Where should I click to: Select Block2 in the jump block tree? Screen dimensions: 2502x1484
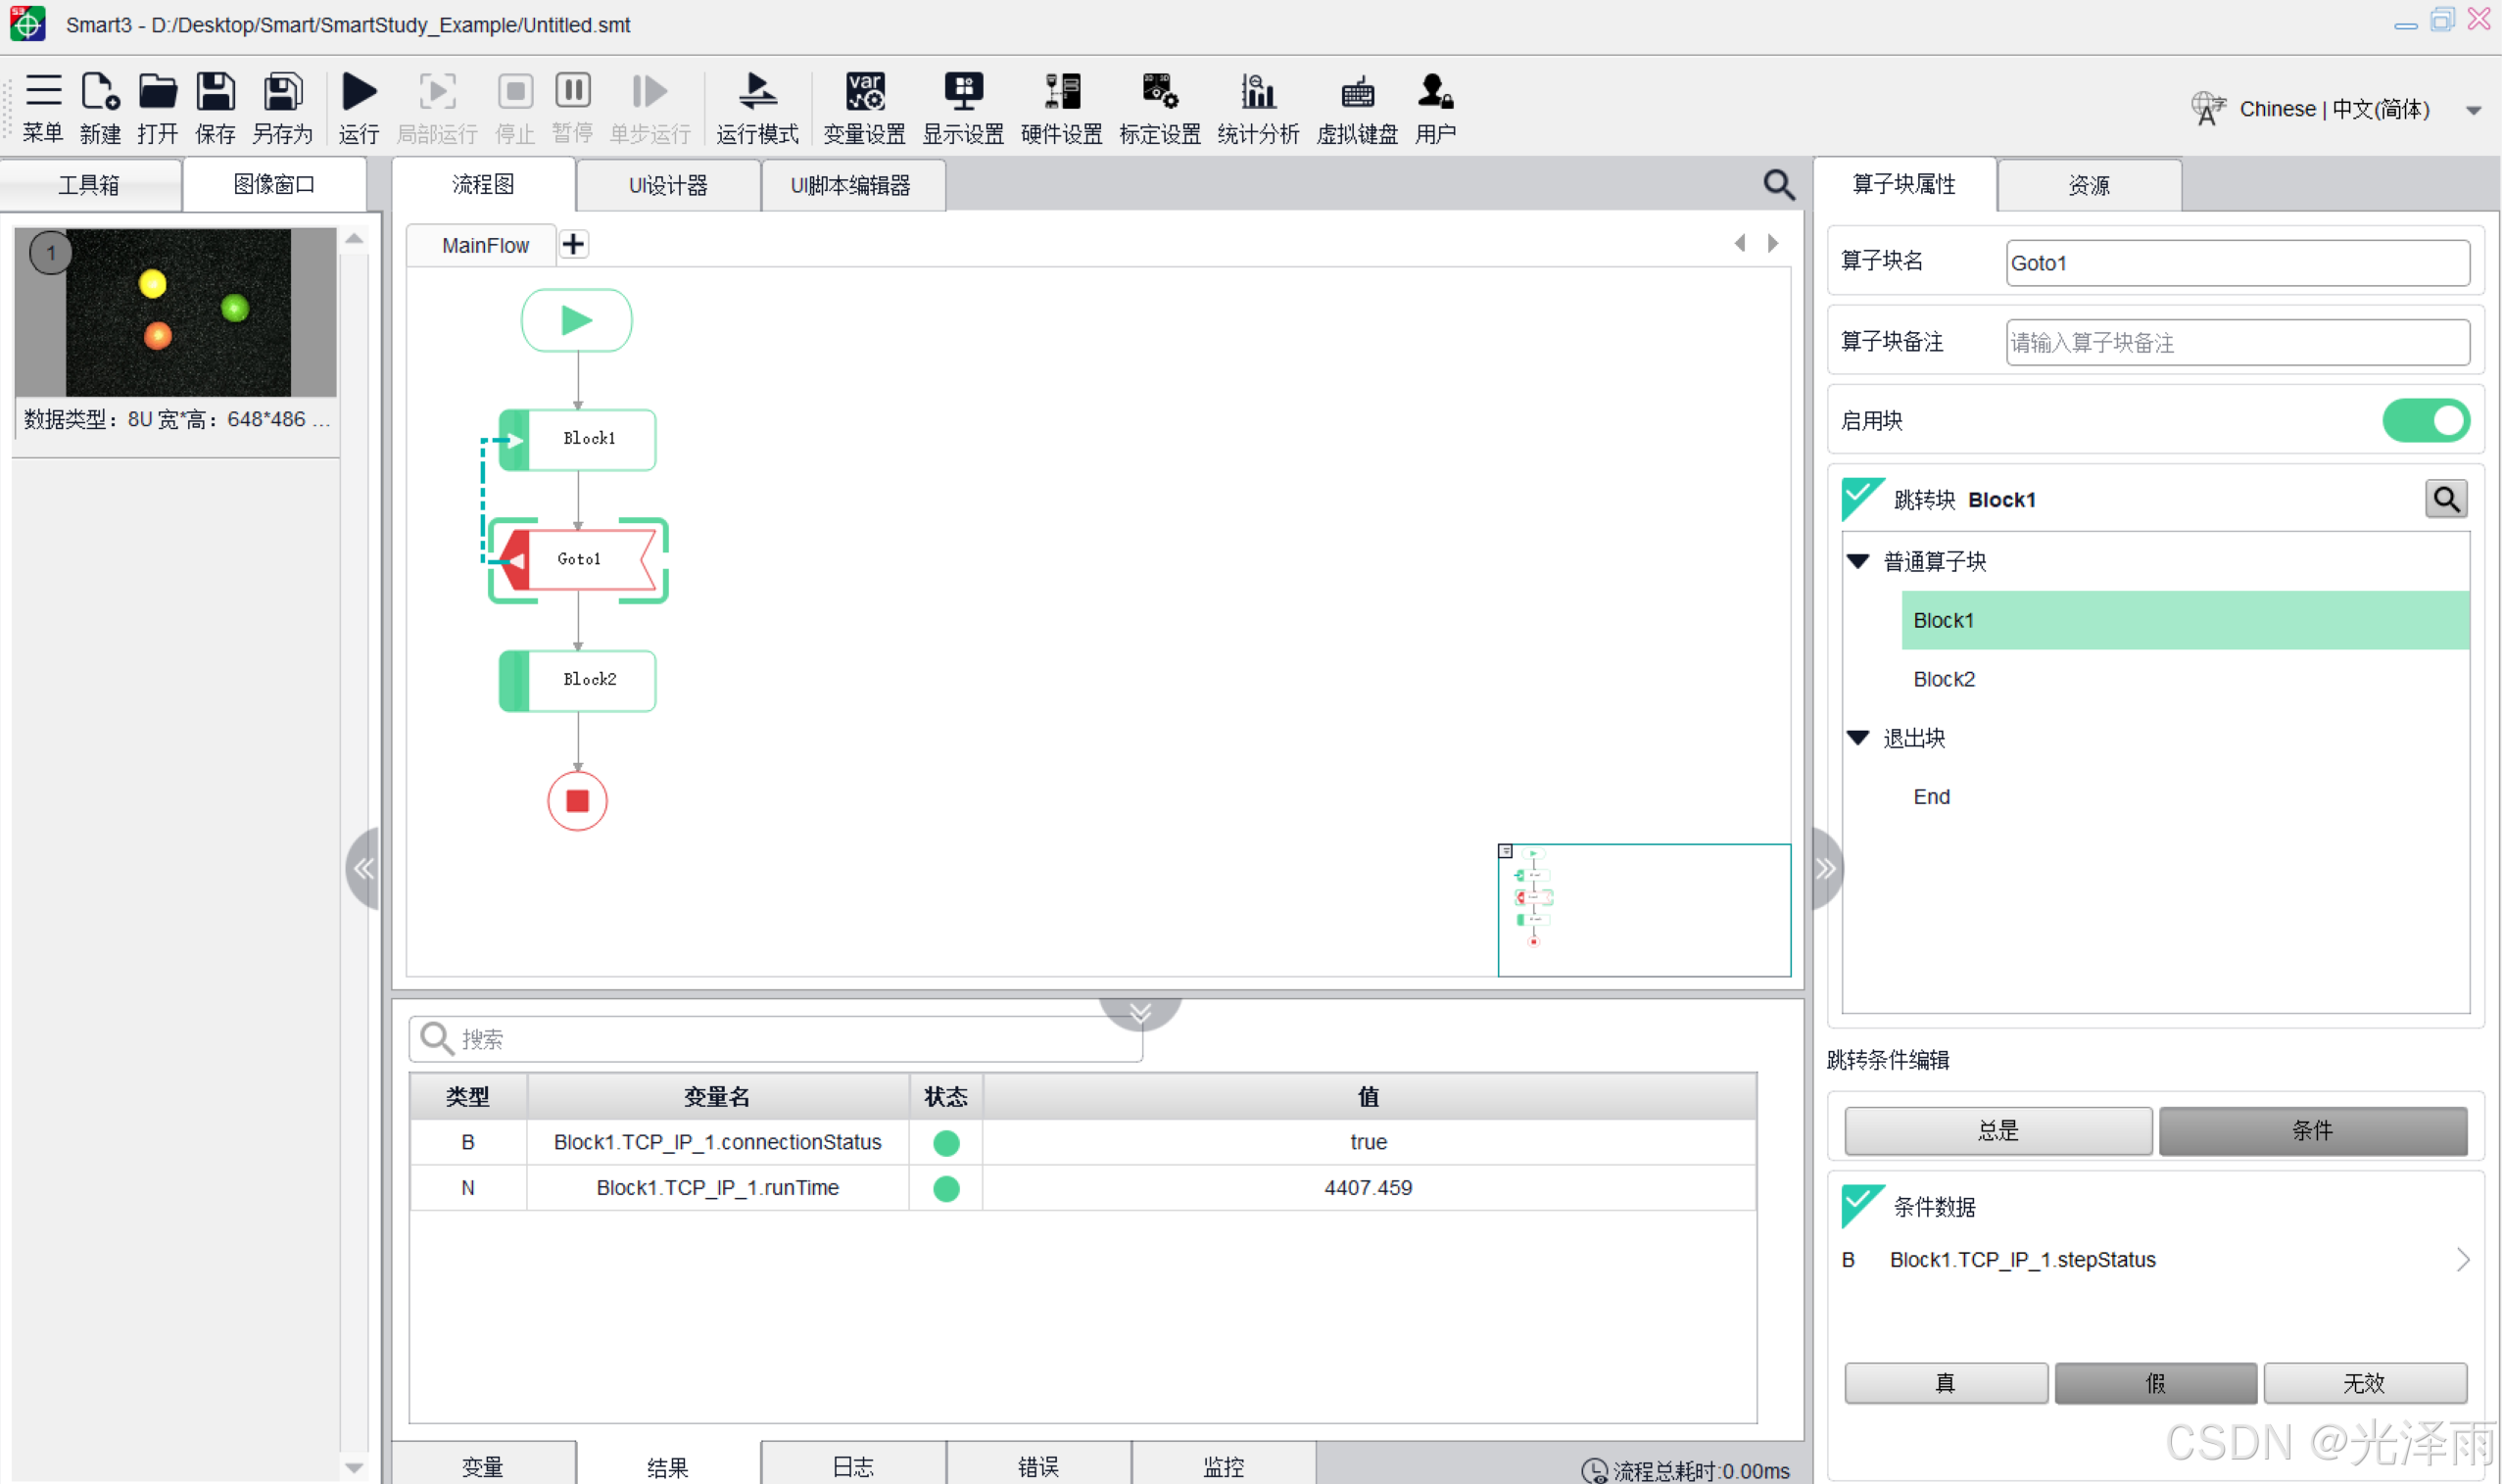click(1943, 679)
